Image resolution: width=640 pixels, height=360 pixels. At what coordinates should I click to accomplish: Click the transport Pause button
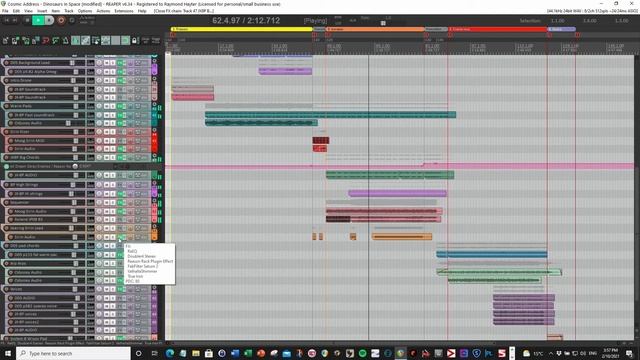coord(49,20)
